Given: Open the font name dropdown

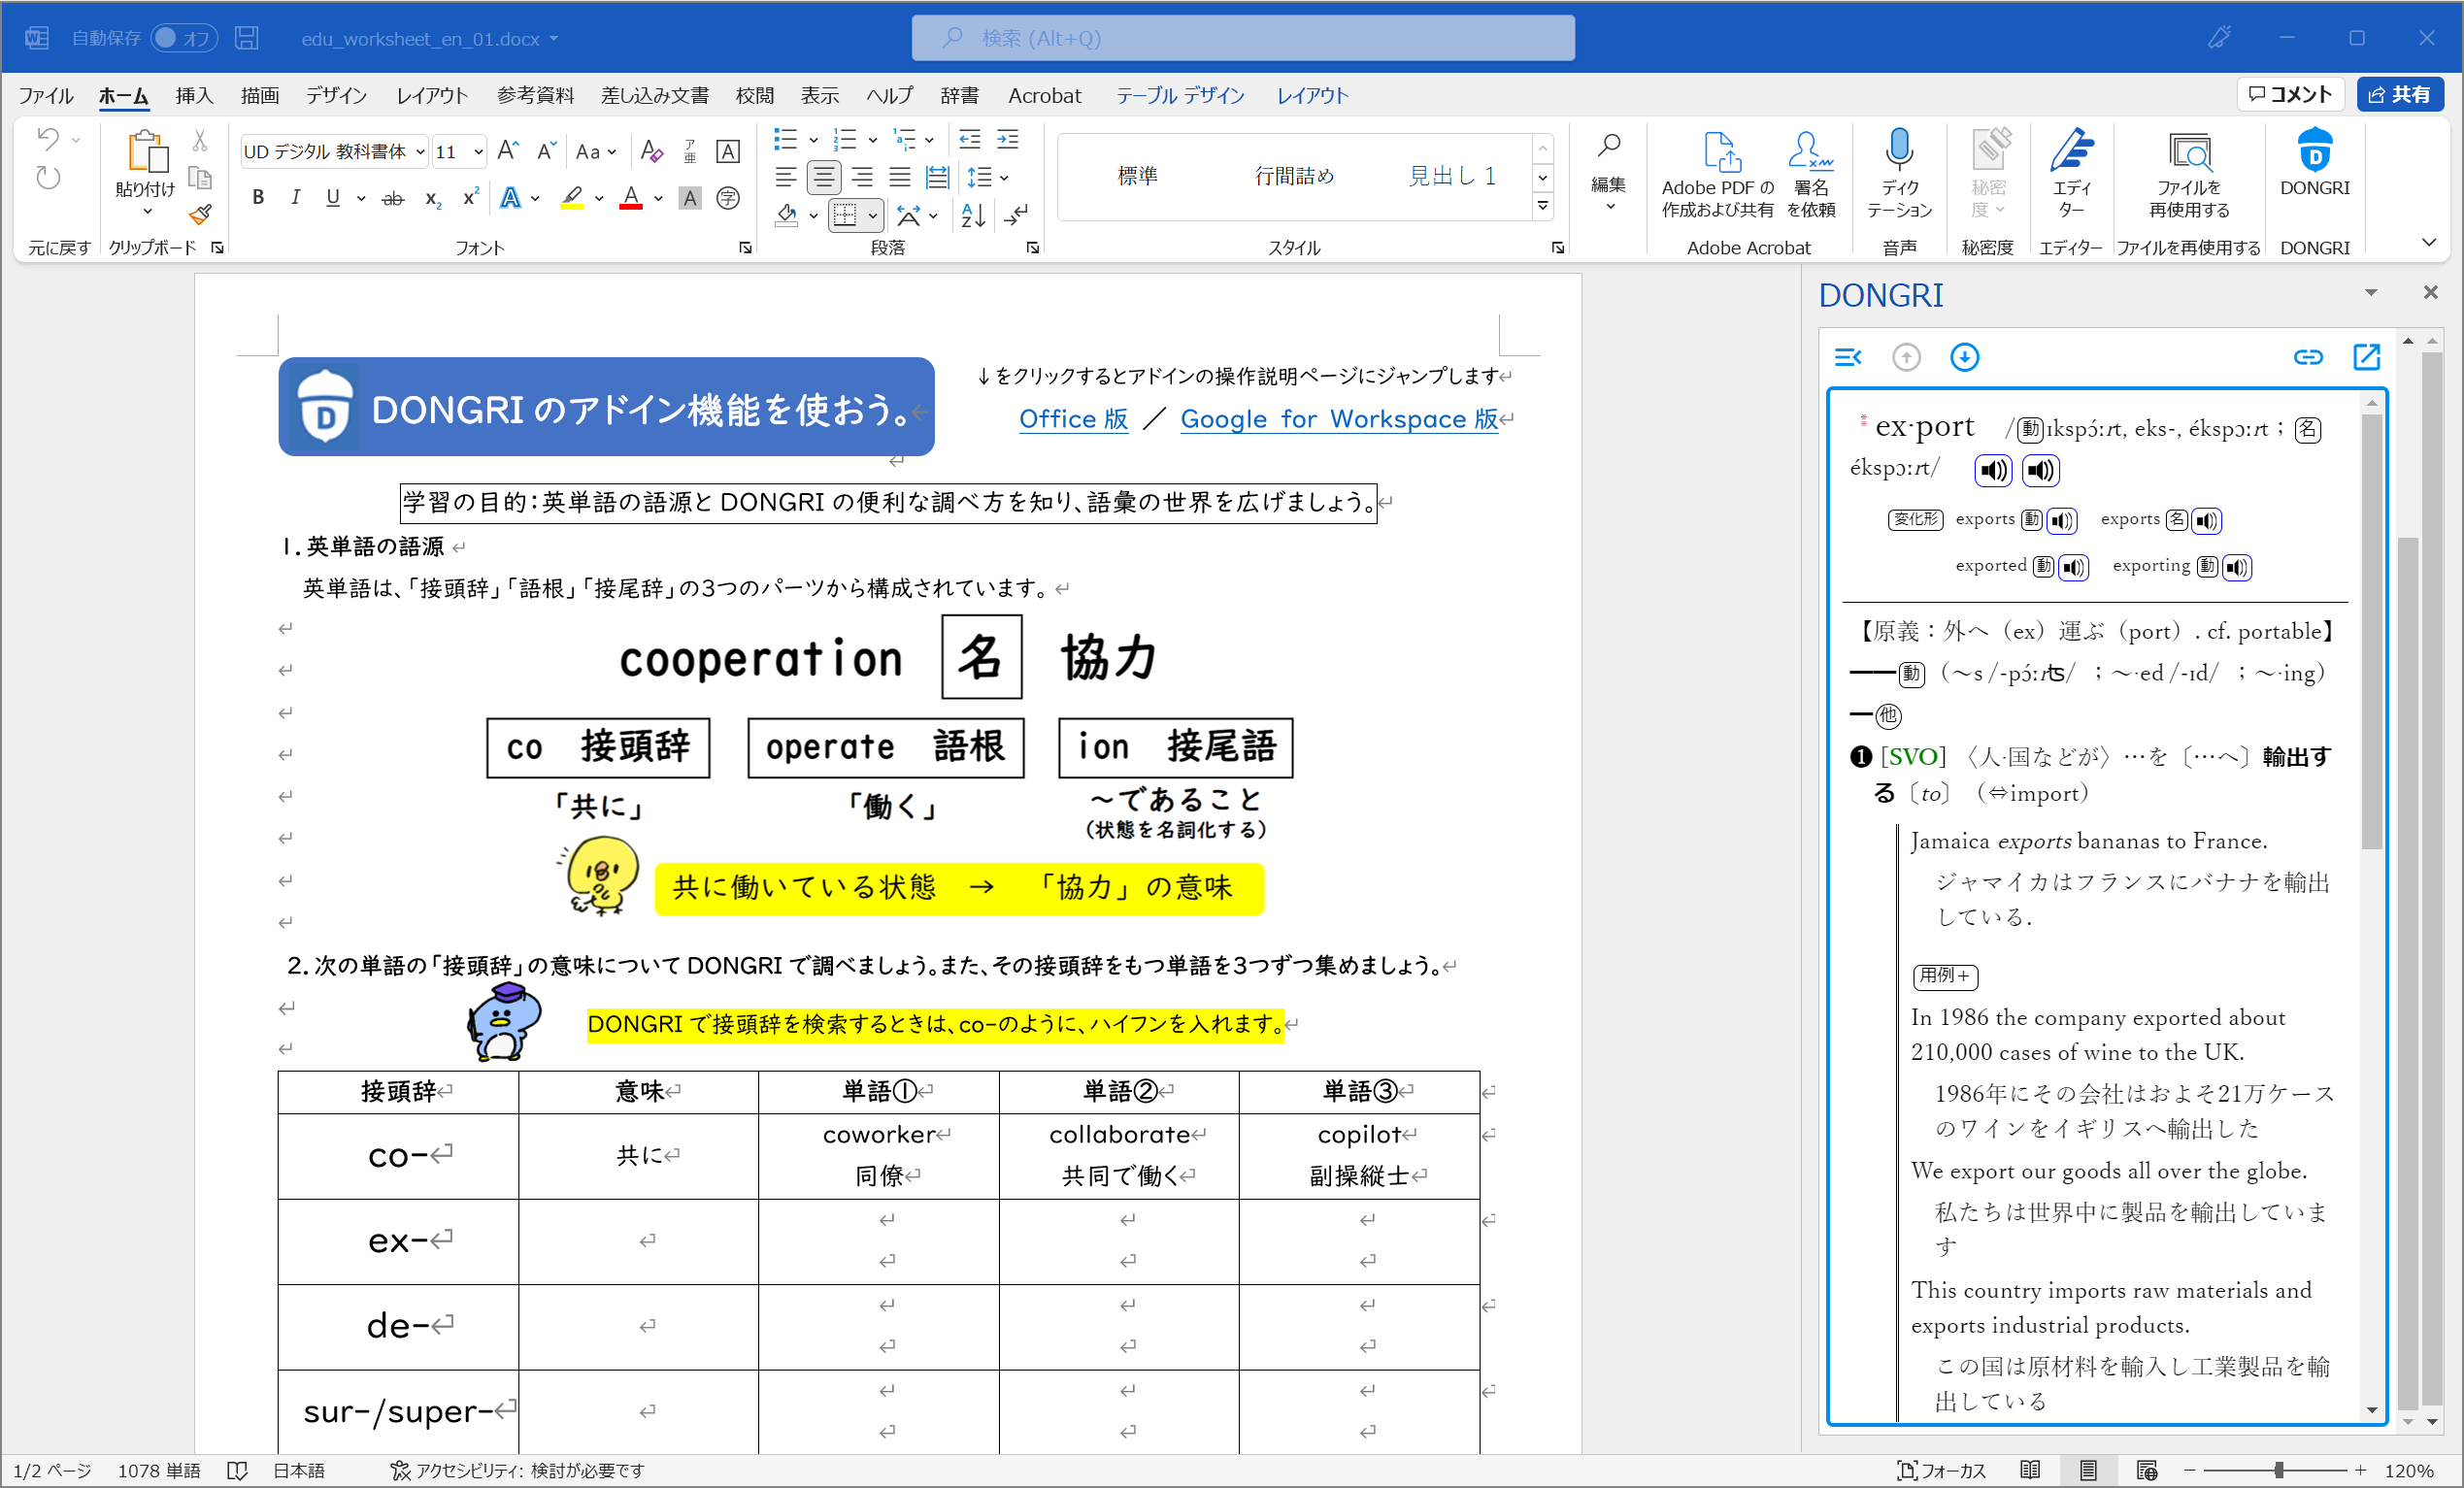Looking at the screenshot, I should (420, 152).
